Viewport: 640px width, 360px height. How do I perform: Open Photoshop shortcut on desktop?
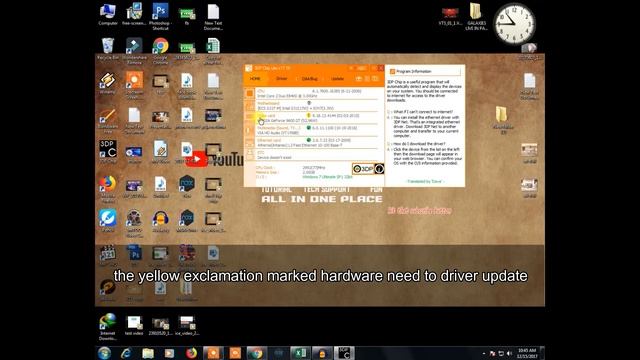pos(160,16)
